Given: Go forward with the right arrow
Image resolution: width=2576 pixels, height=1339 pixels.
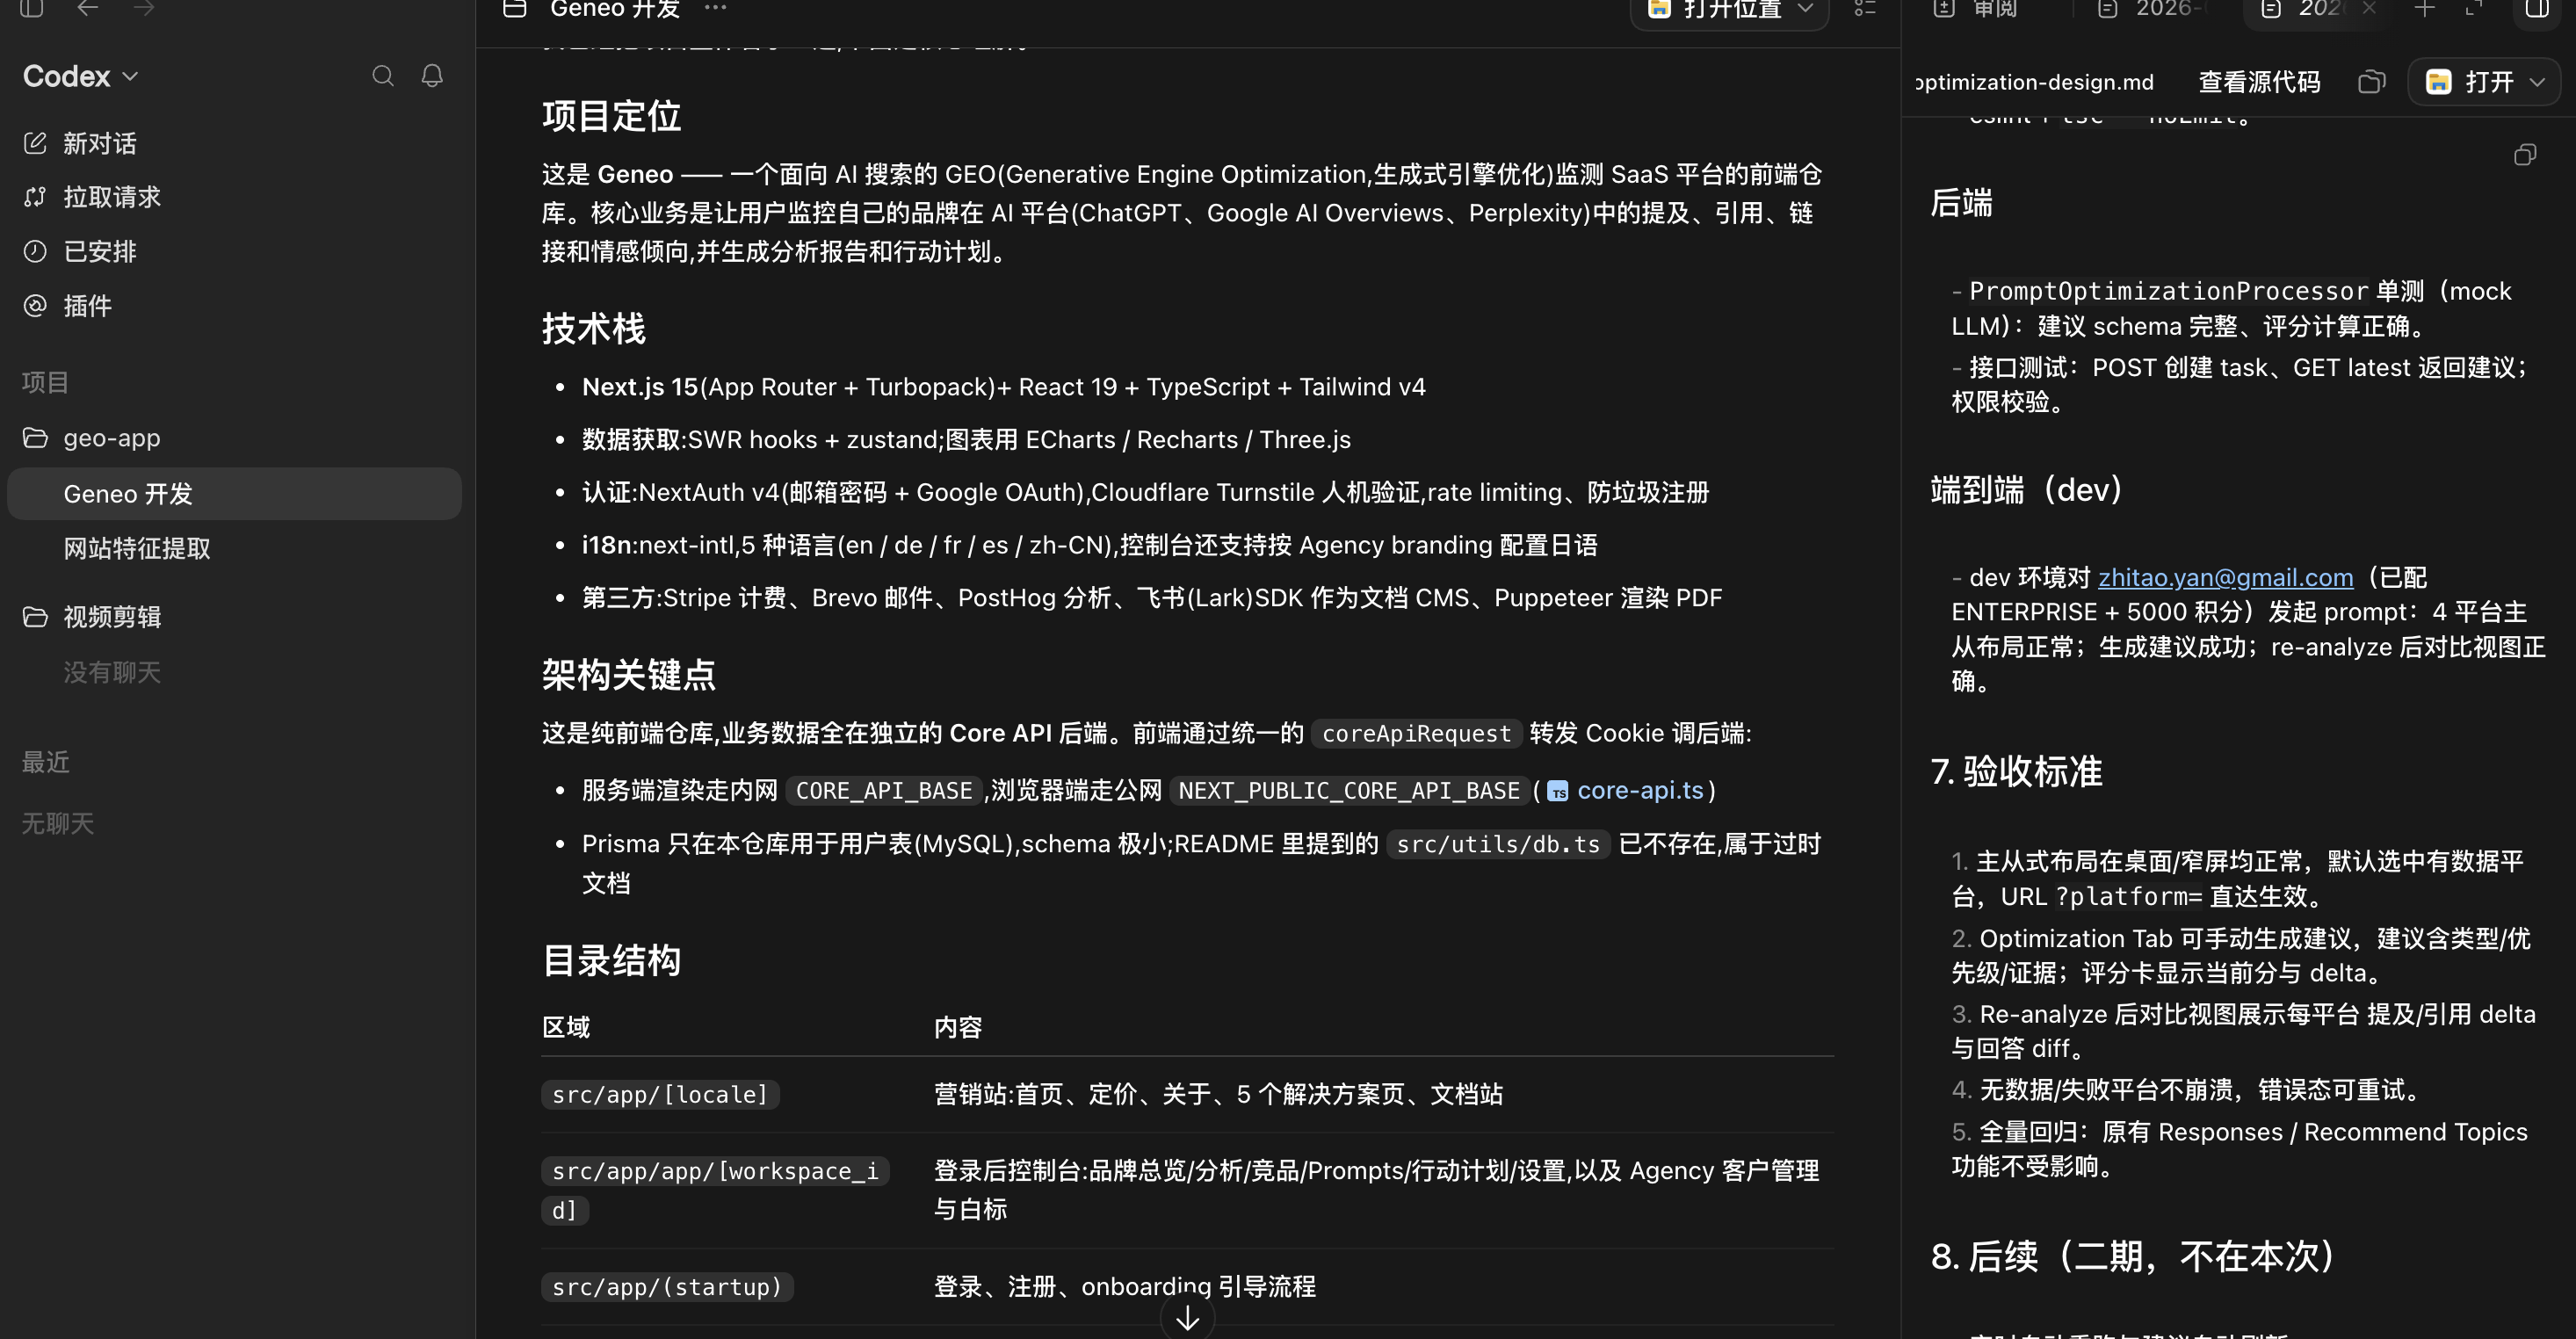Looking at the screenshot, I should pyautogui.click(x=144, y=8).
